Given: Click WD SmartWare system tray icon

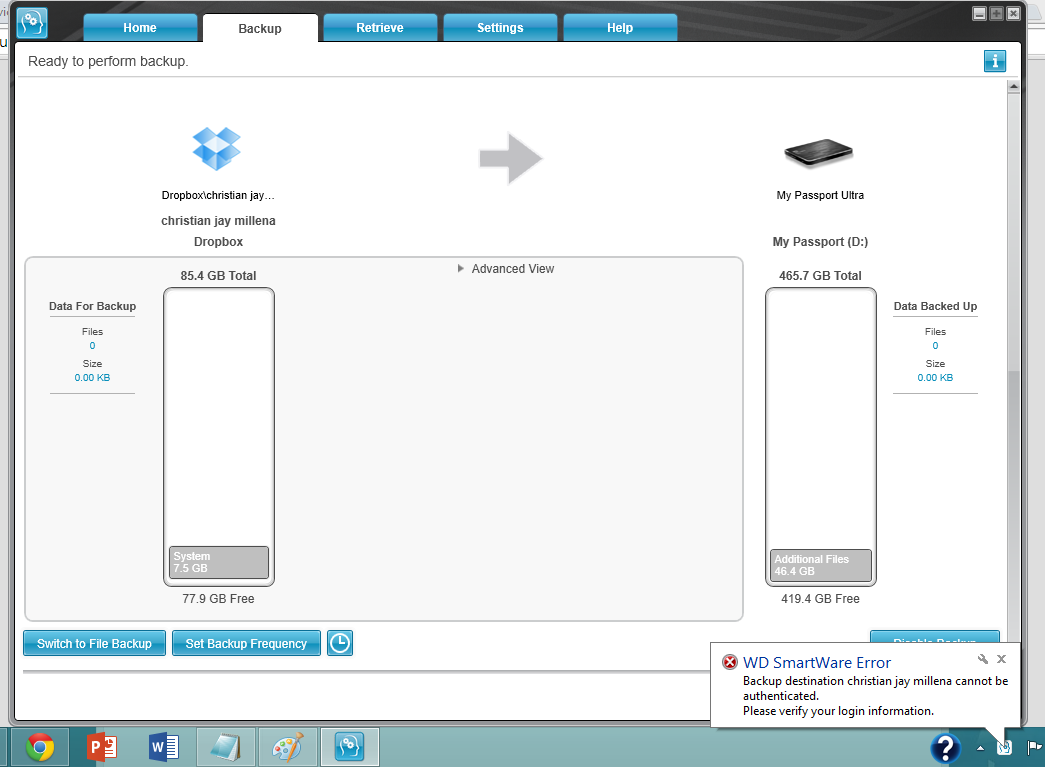Looking at the screenshot, I should (x=1004, y=748).
